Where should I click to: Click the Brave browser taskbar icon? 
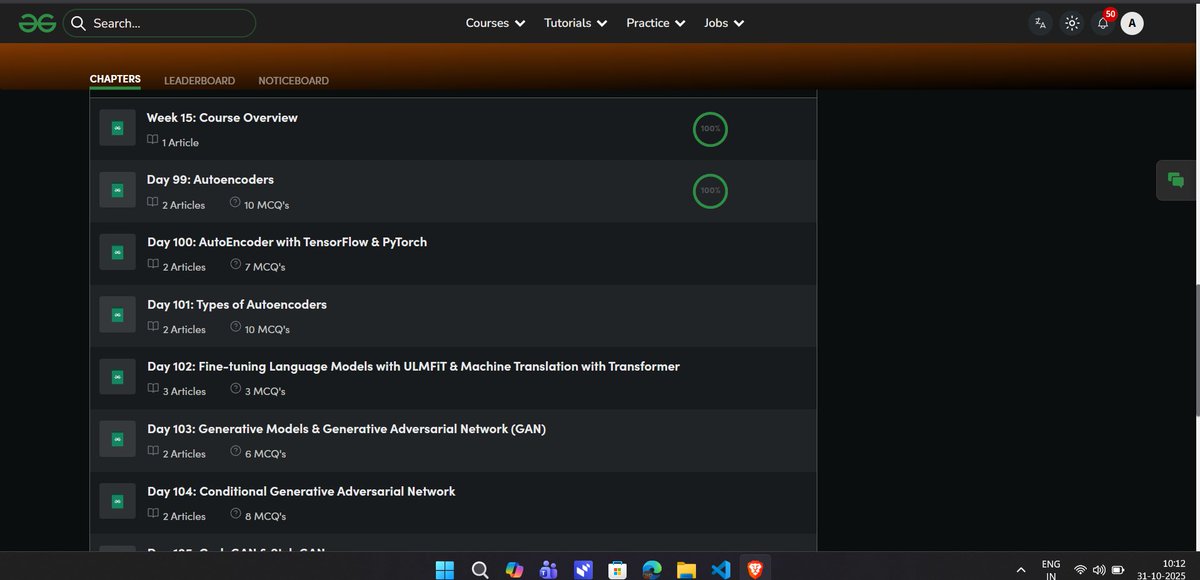pos(754,569)
